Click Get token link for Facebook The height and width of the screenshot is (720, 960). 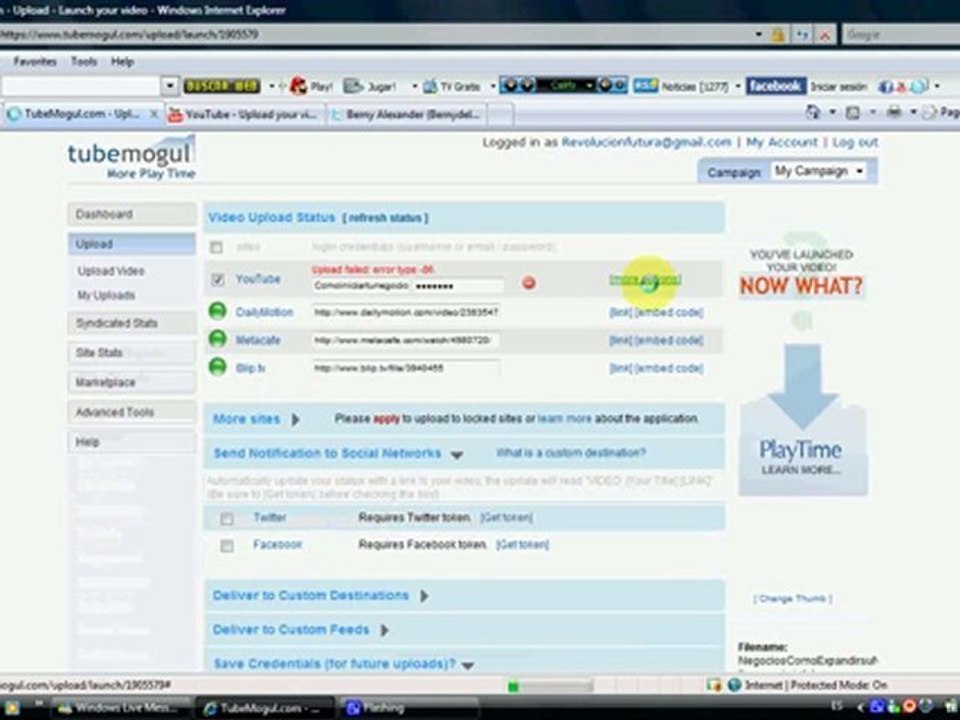pos(522,545)
